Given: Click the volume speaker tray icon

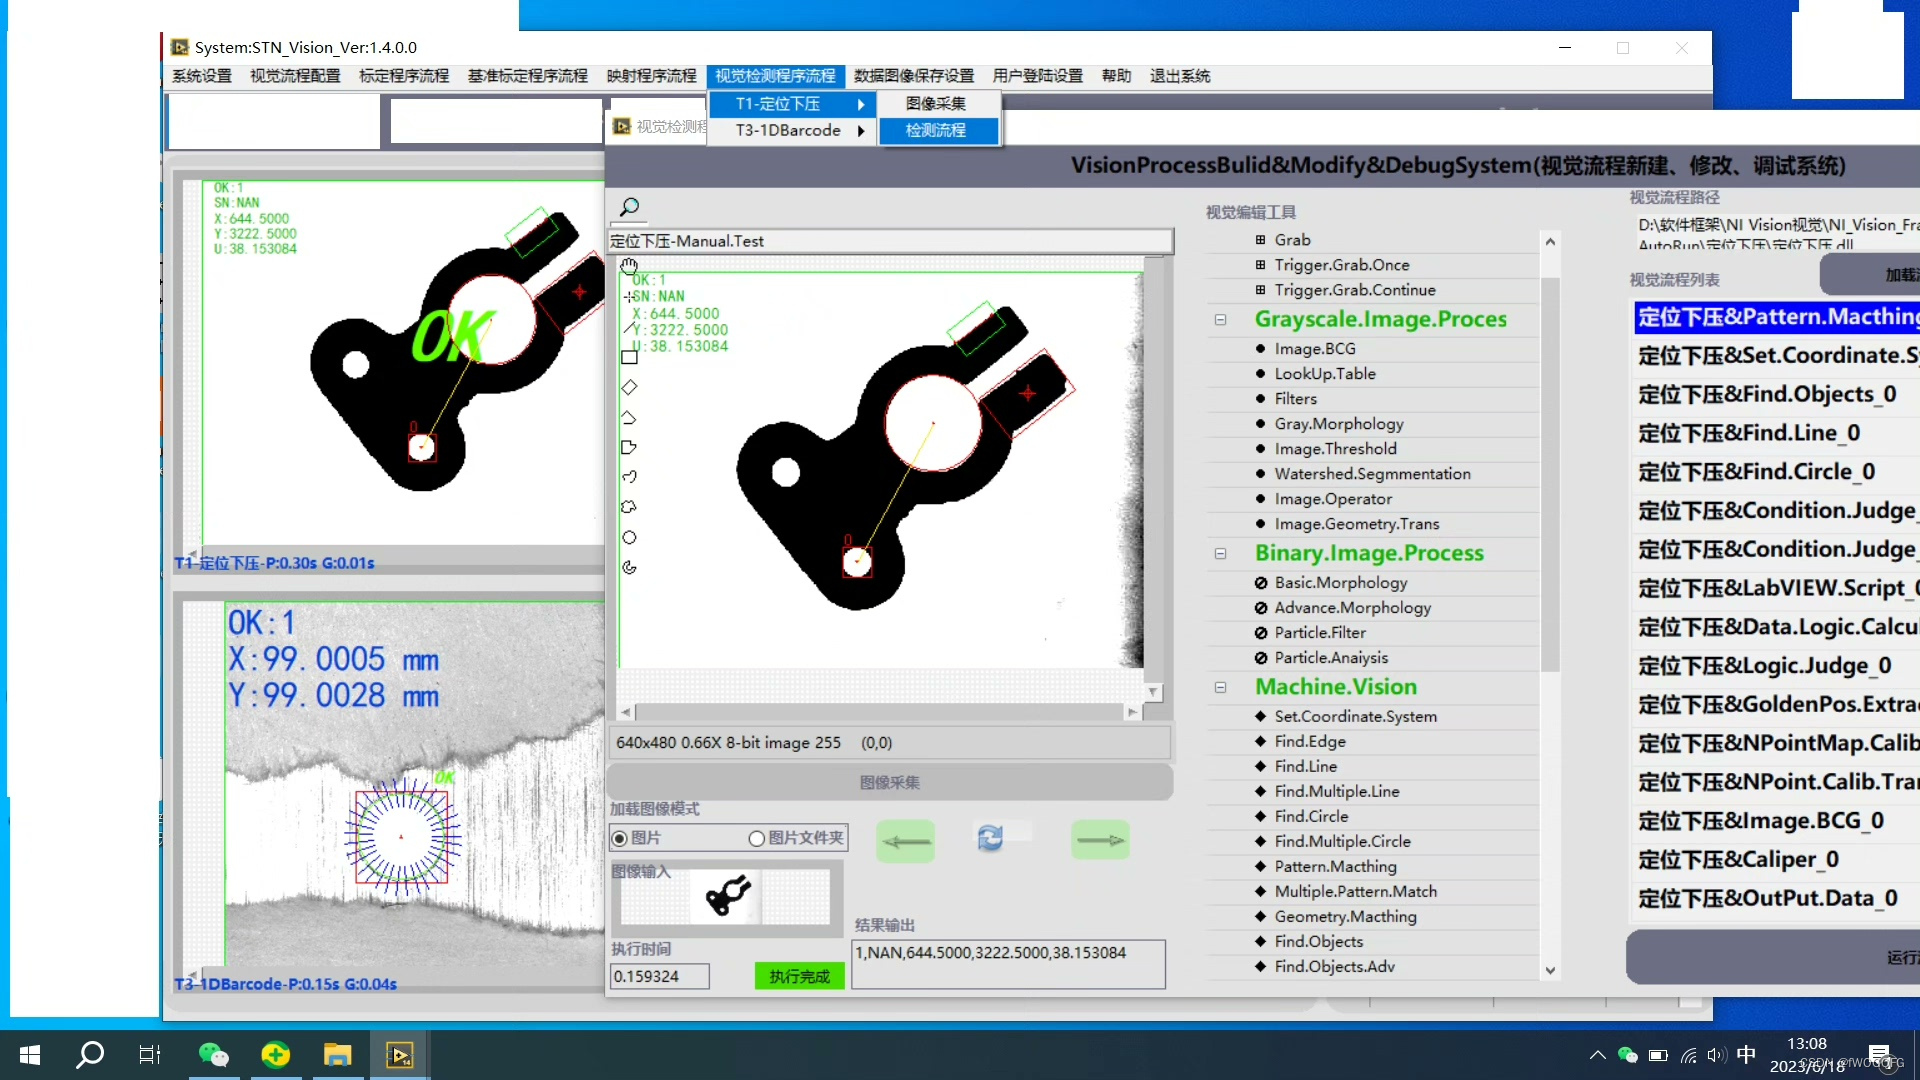Looking at the screenshot, I should click(x=1717, y=1055).
